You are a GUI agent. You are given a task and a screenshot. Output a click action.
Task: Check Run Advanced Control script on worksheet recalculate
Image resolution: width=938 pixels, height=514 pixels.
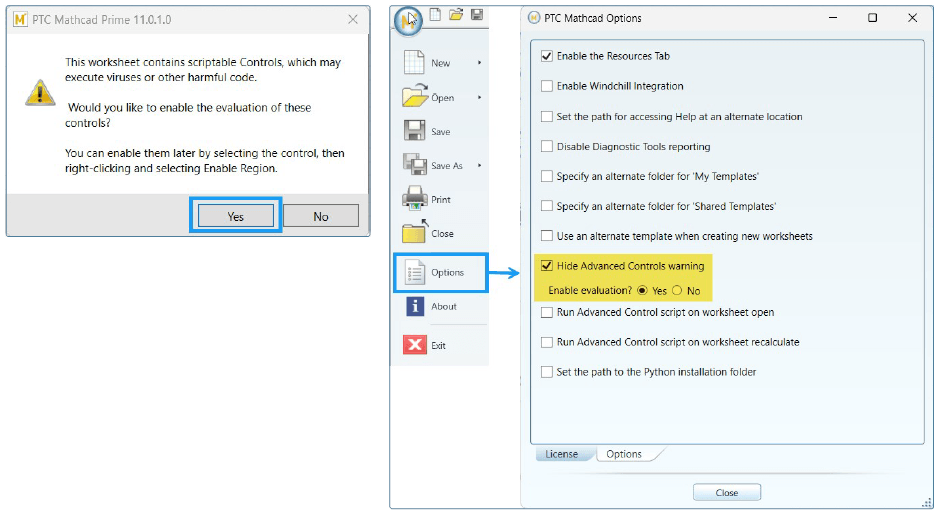[x=546, y=342]
